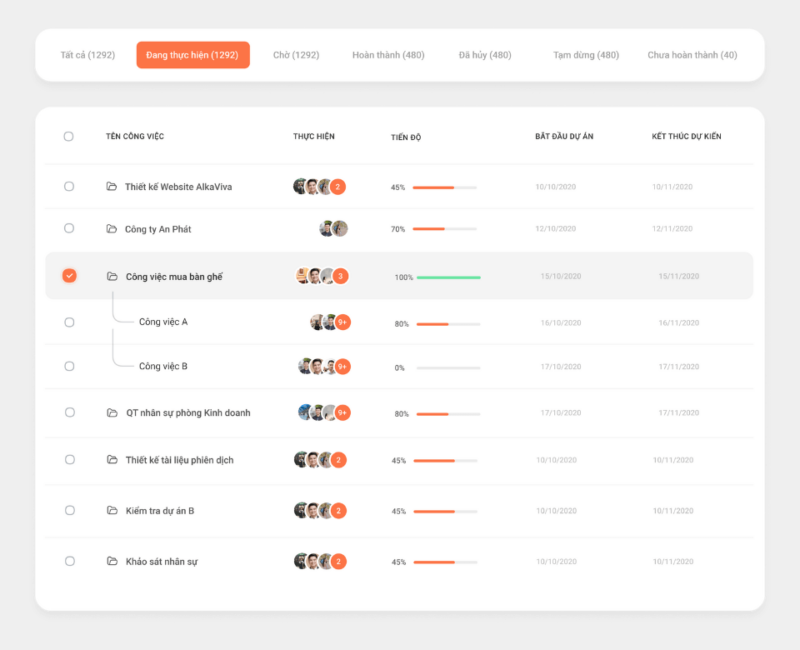
Task: Open extra members badge 2 for Khảo sát nhân sự
Action: (338, 561)
